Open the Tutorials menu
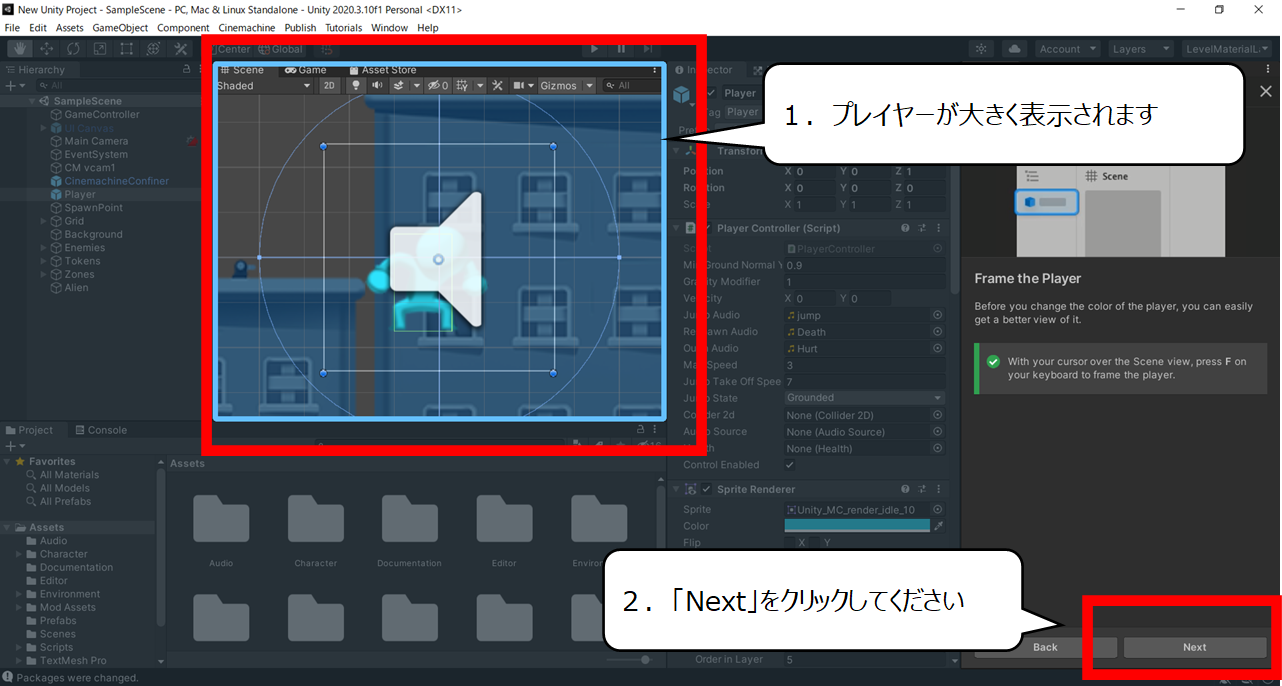 (344, 28)
